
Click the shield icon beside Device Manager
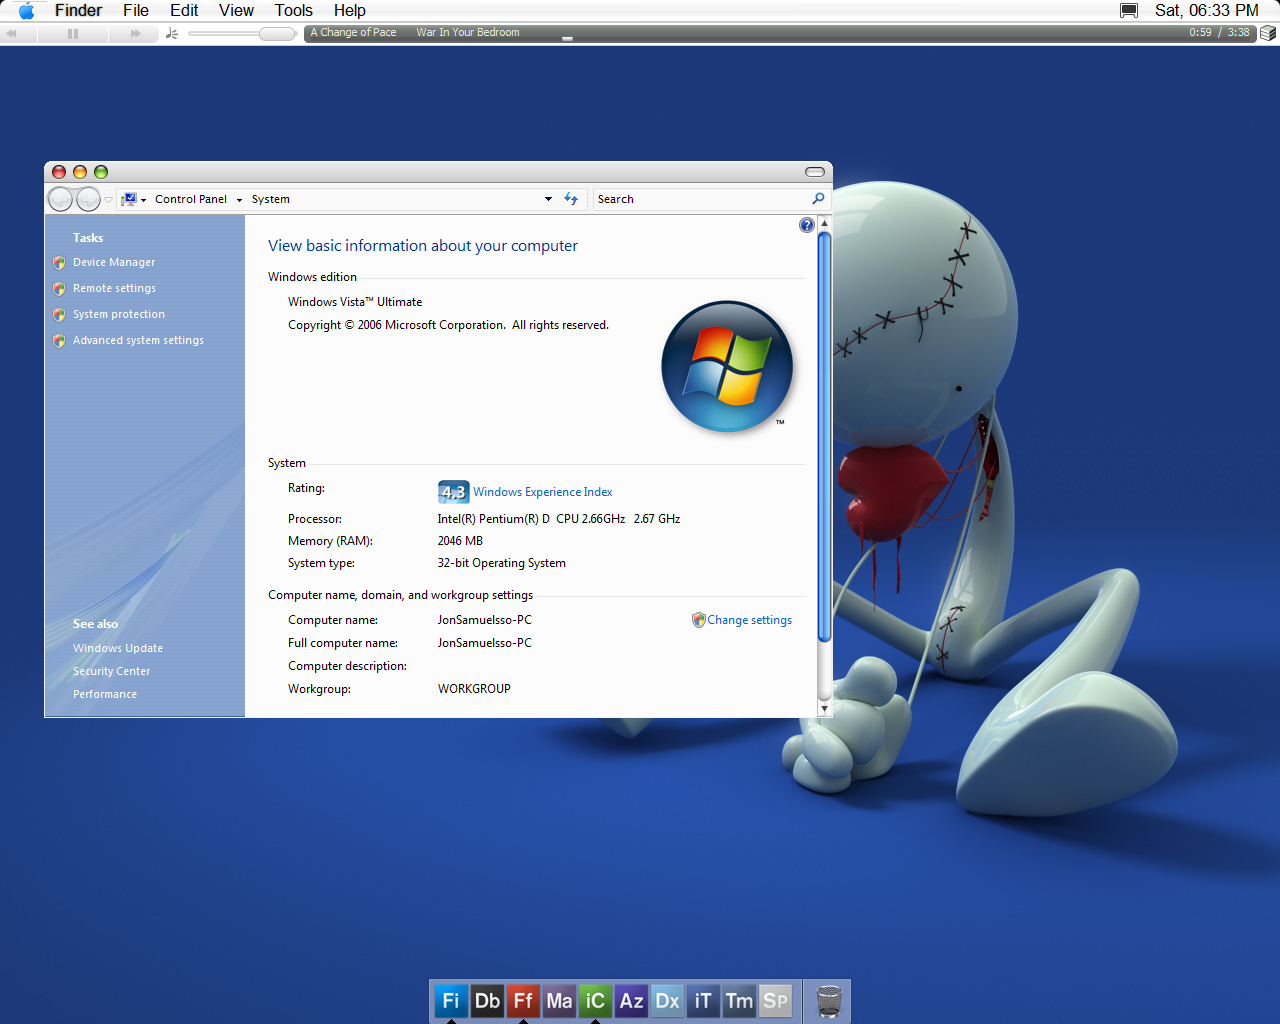(59, 263)
